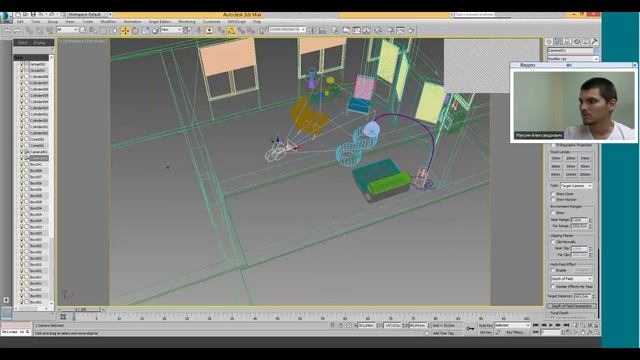Check Multi-Pass Effect Enable checkbox
Viewport: 640px width, 360px height.
(553, 270)
